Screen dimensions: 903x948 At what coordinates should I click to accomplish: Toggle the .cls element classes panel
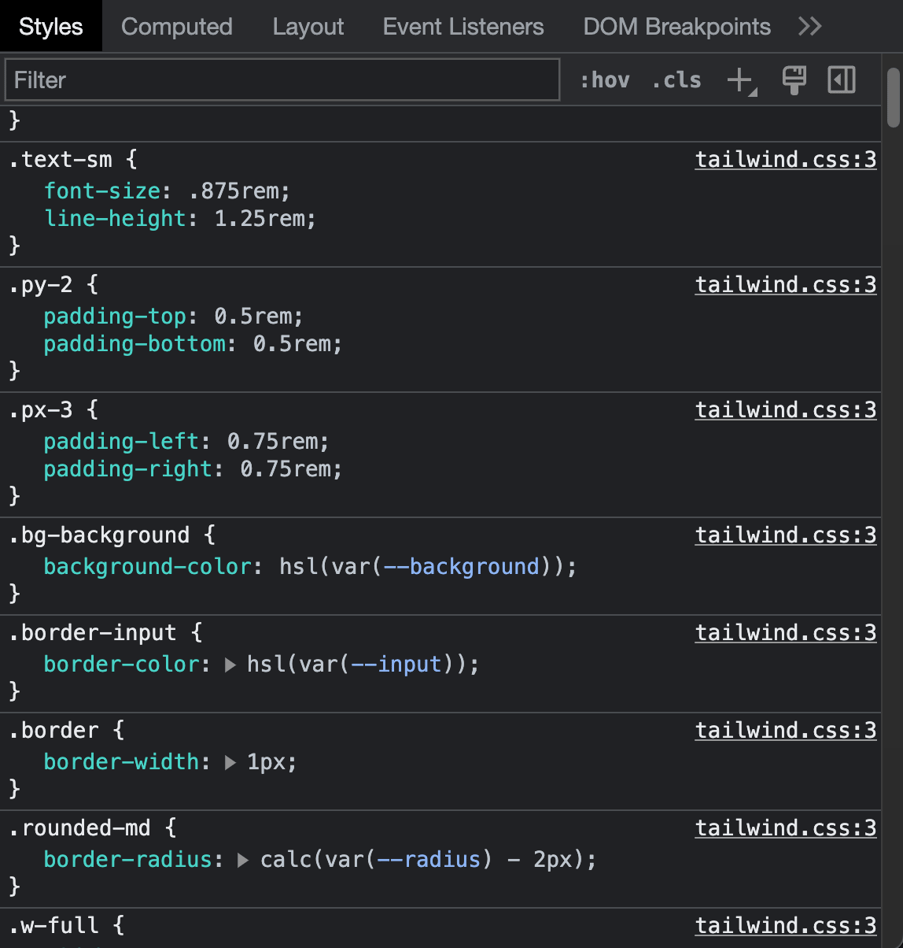point(676,80)
